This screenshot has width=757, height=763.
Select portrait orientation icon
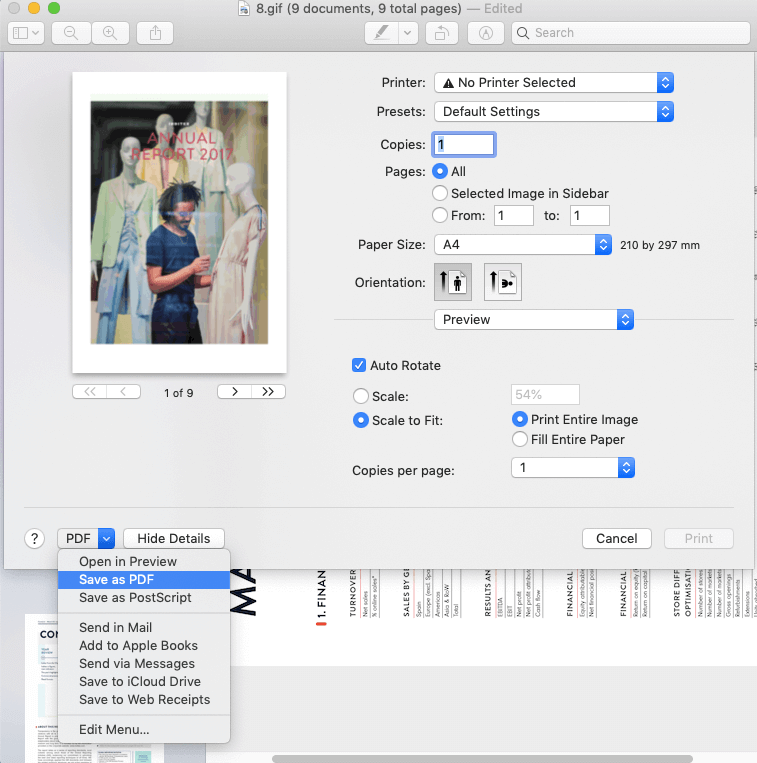point(453,283)
